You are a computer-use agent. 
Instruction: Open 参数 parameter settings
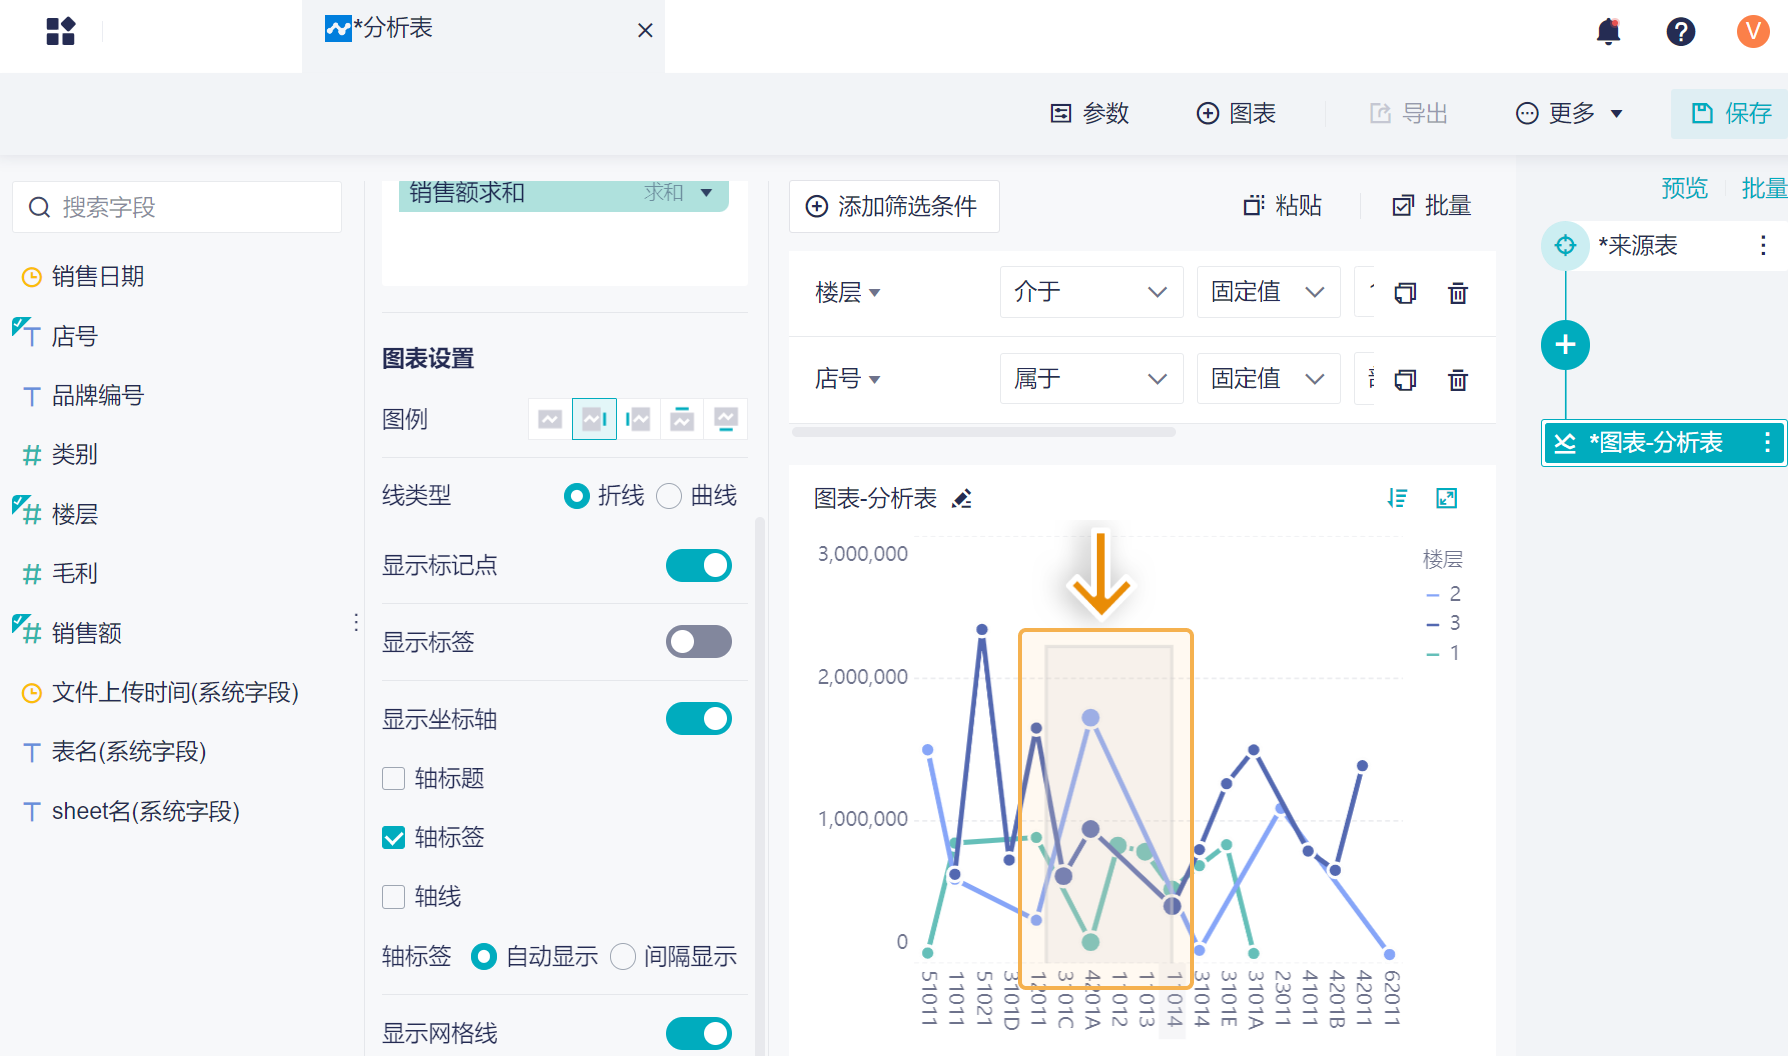click(x=1090, y=113)
